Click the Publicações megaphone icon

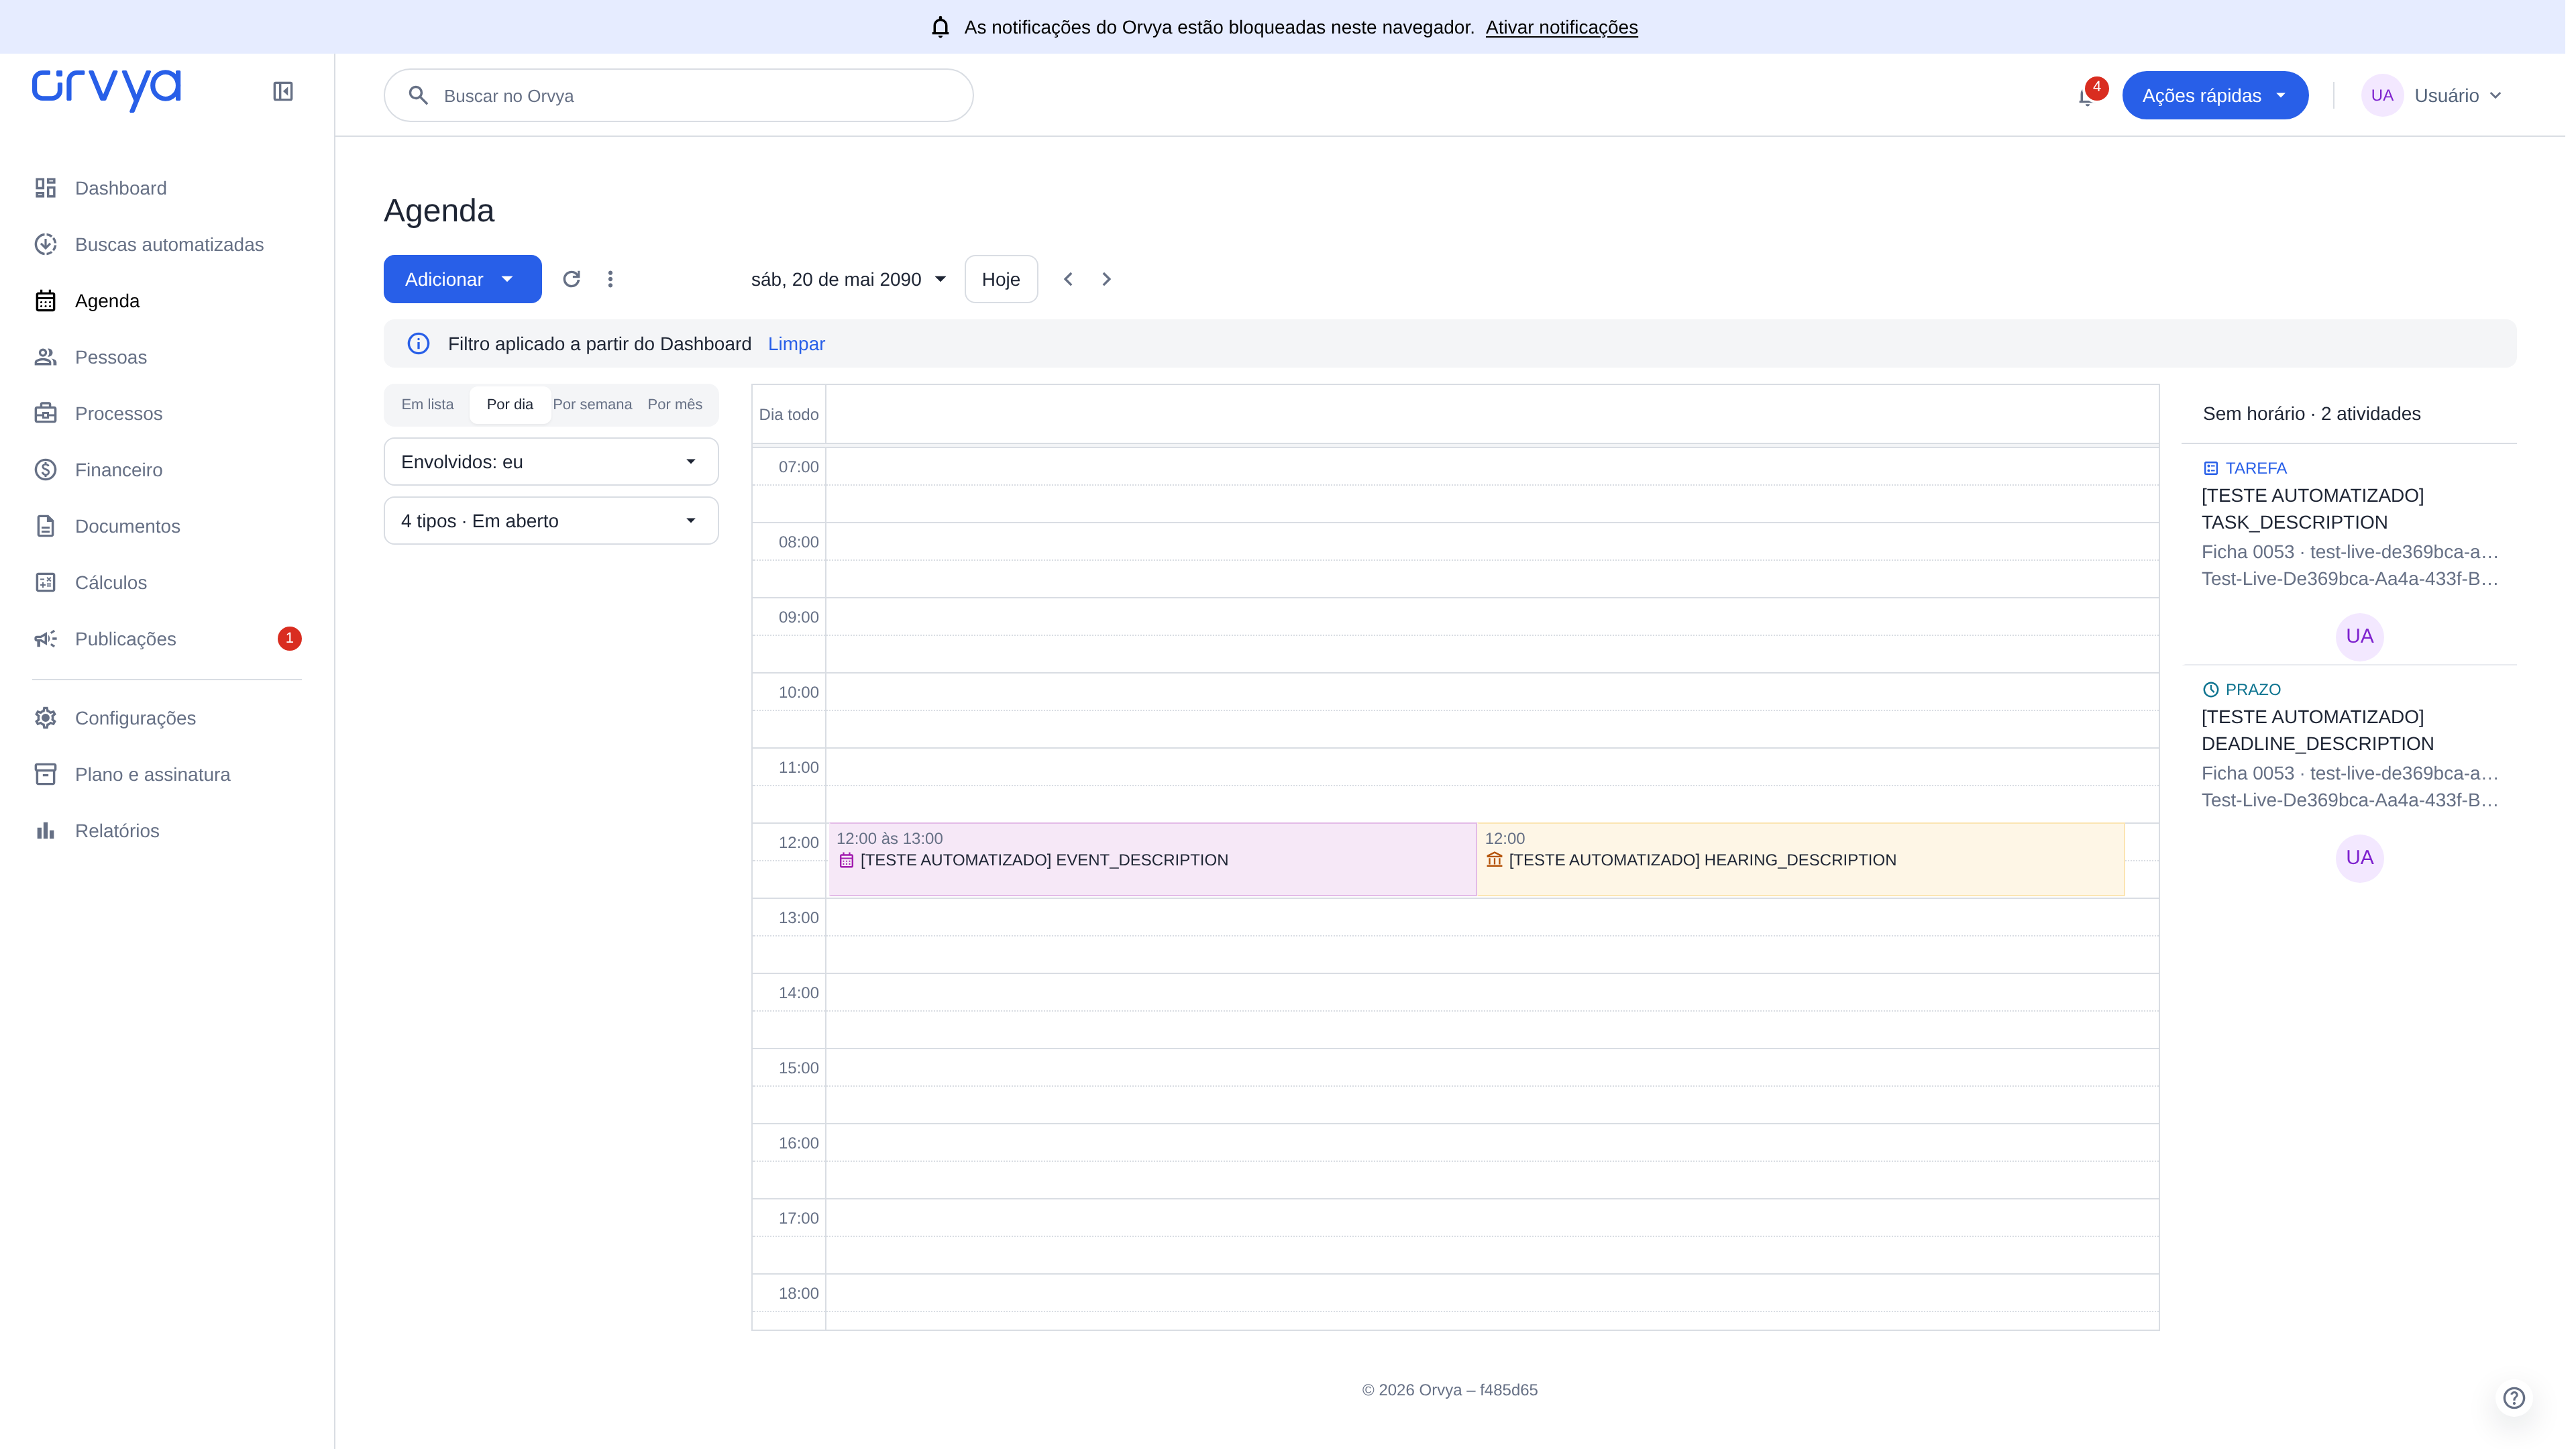click(x=46, y=639)
